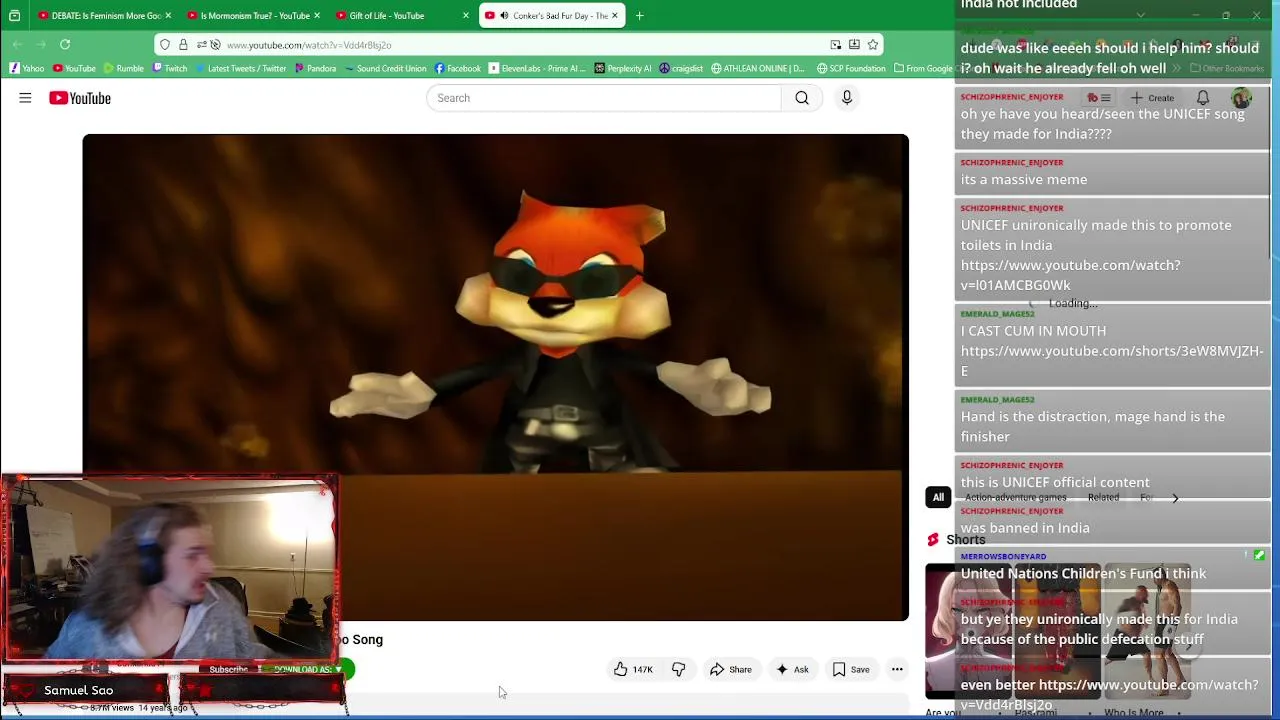Open Perplexity AI bookmark

click(623, 68)
